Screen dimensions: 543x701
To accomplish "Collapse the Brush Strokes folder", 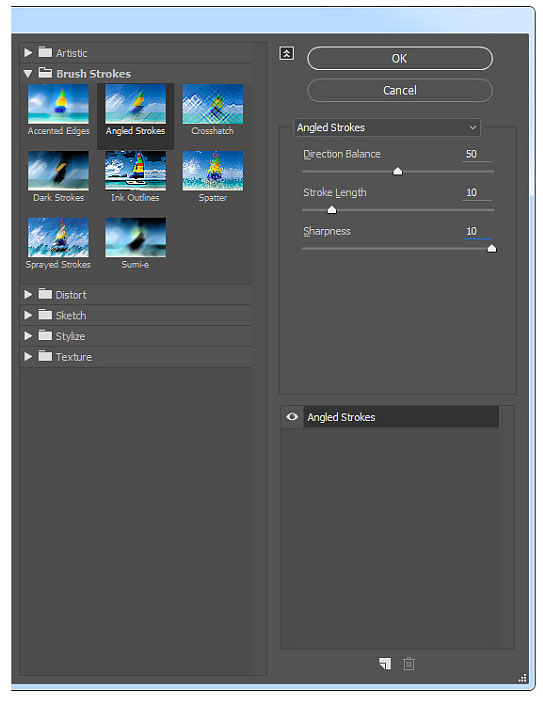I will pyautogui.click(x=28, y=74).
